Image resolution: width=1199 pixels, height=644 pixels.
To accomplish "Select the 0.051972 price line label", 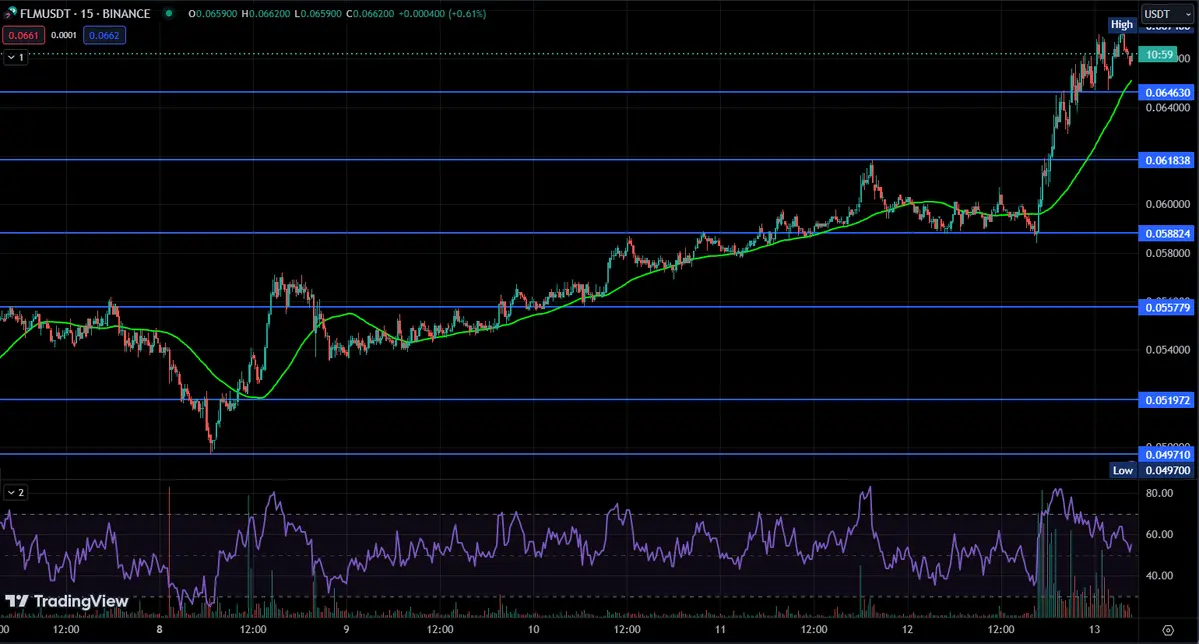I will [1167, 400].
